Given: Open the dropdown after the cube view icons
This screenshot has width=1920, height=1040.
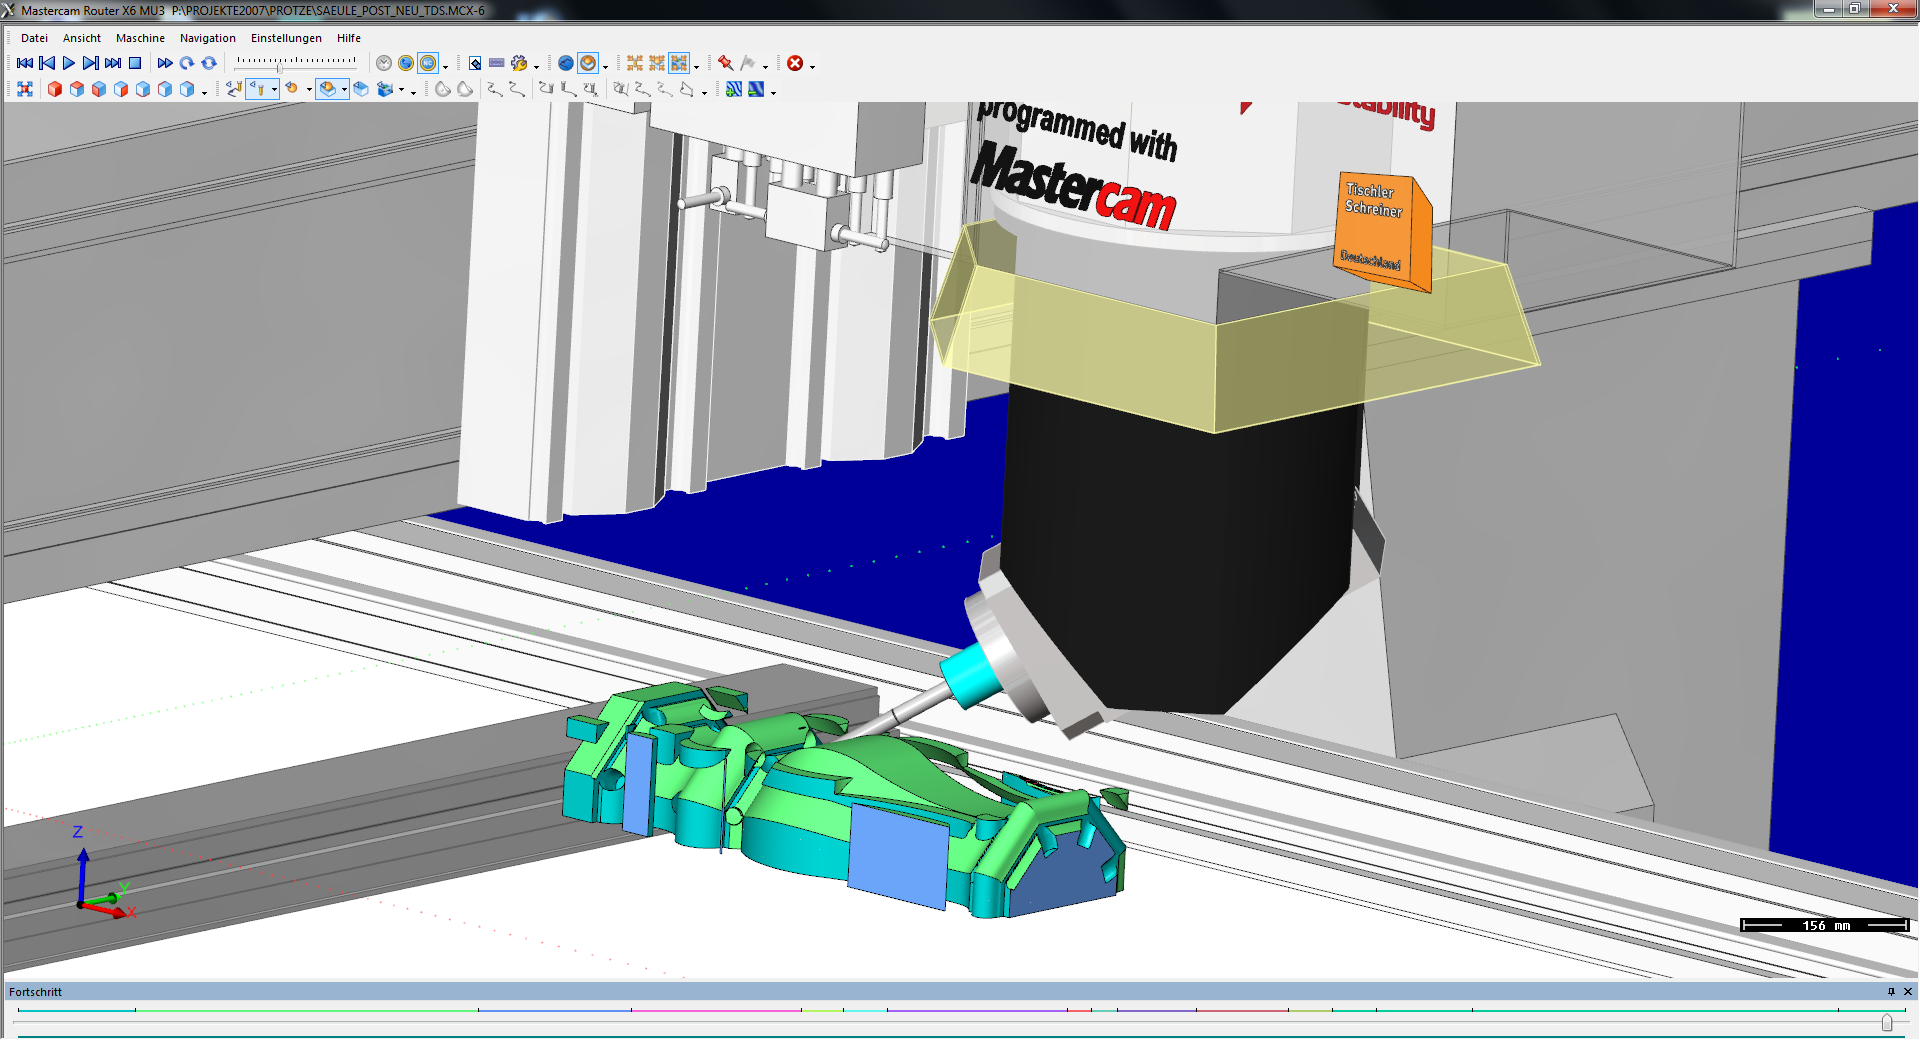Looking at the screenshot, I should point(205,93).
